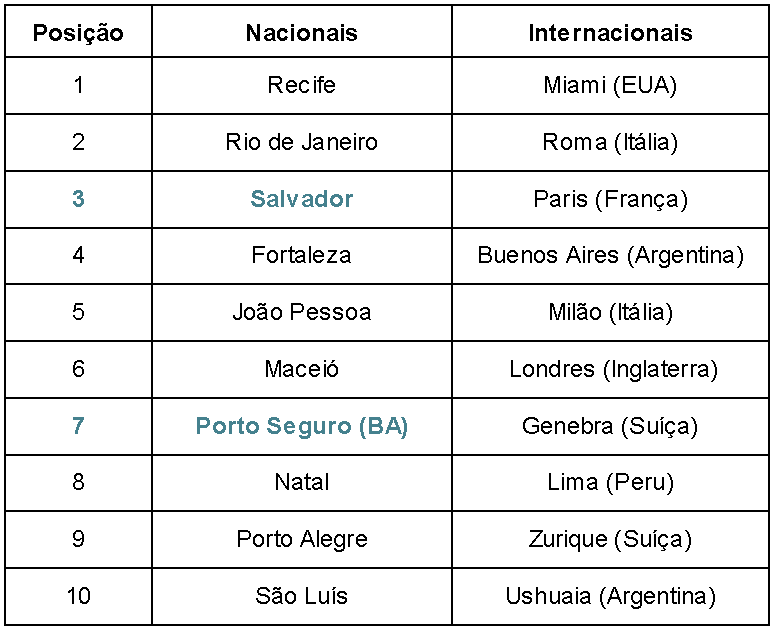Screen dimensions: 773x629
Task: Click the Nacionais column header
Action: click(x=301, y=33)
